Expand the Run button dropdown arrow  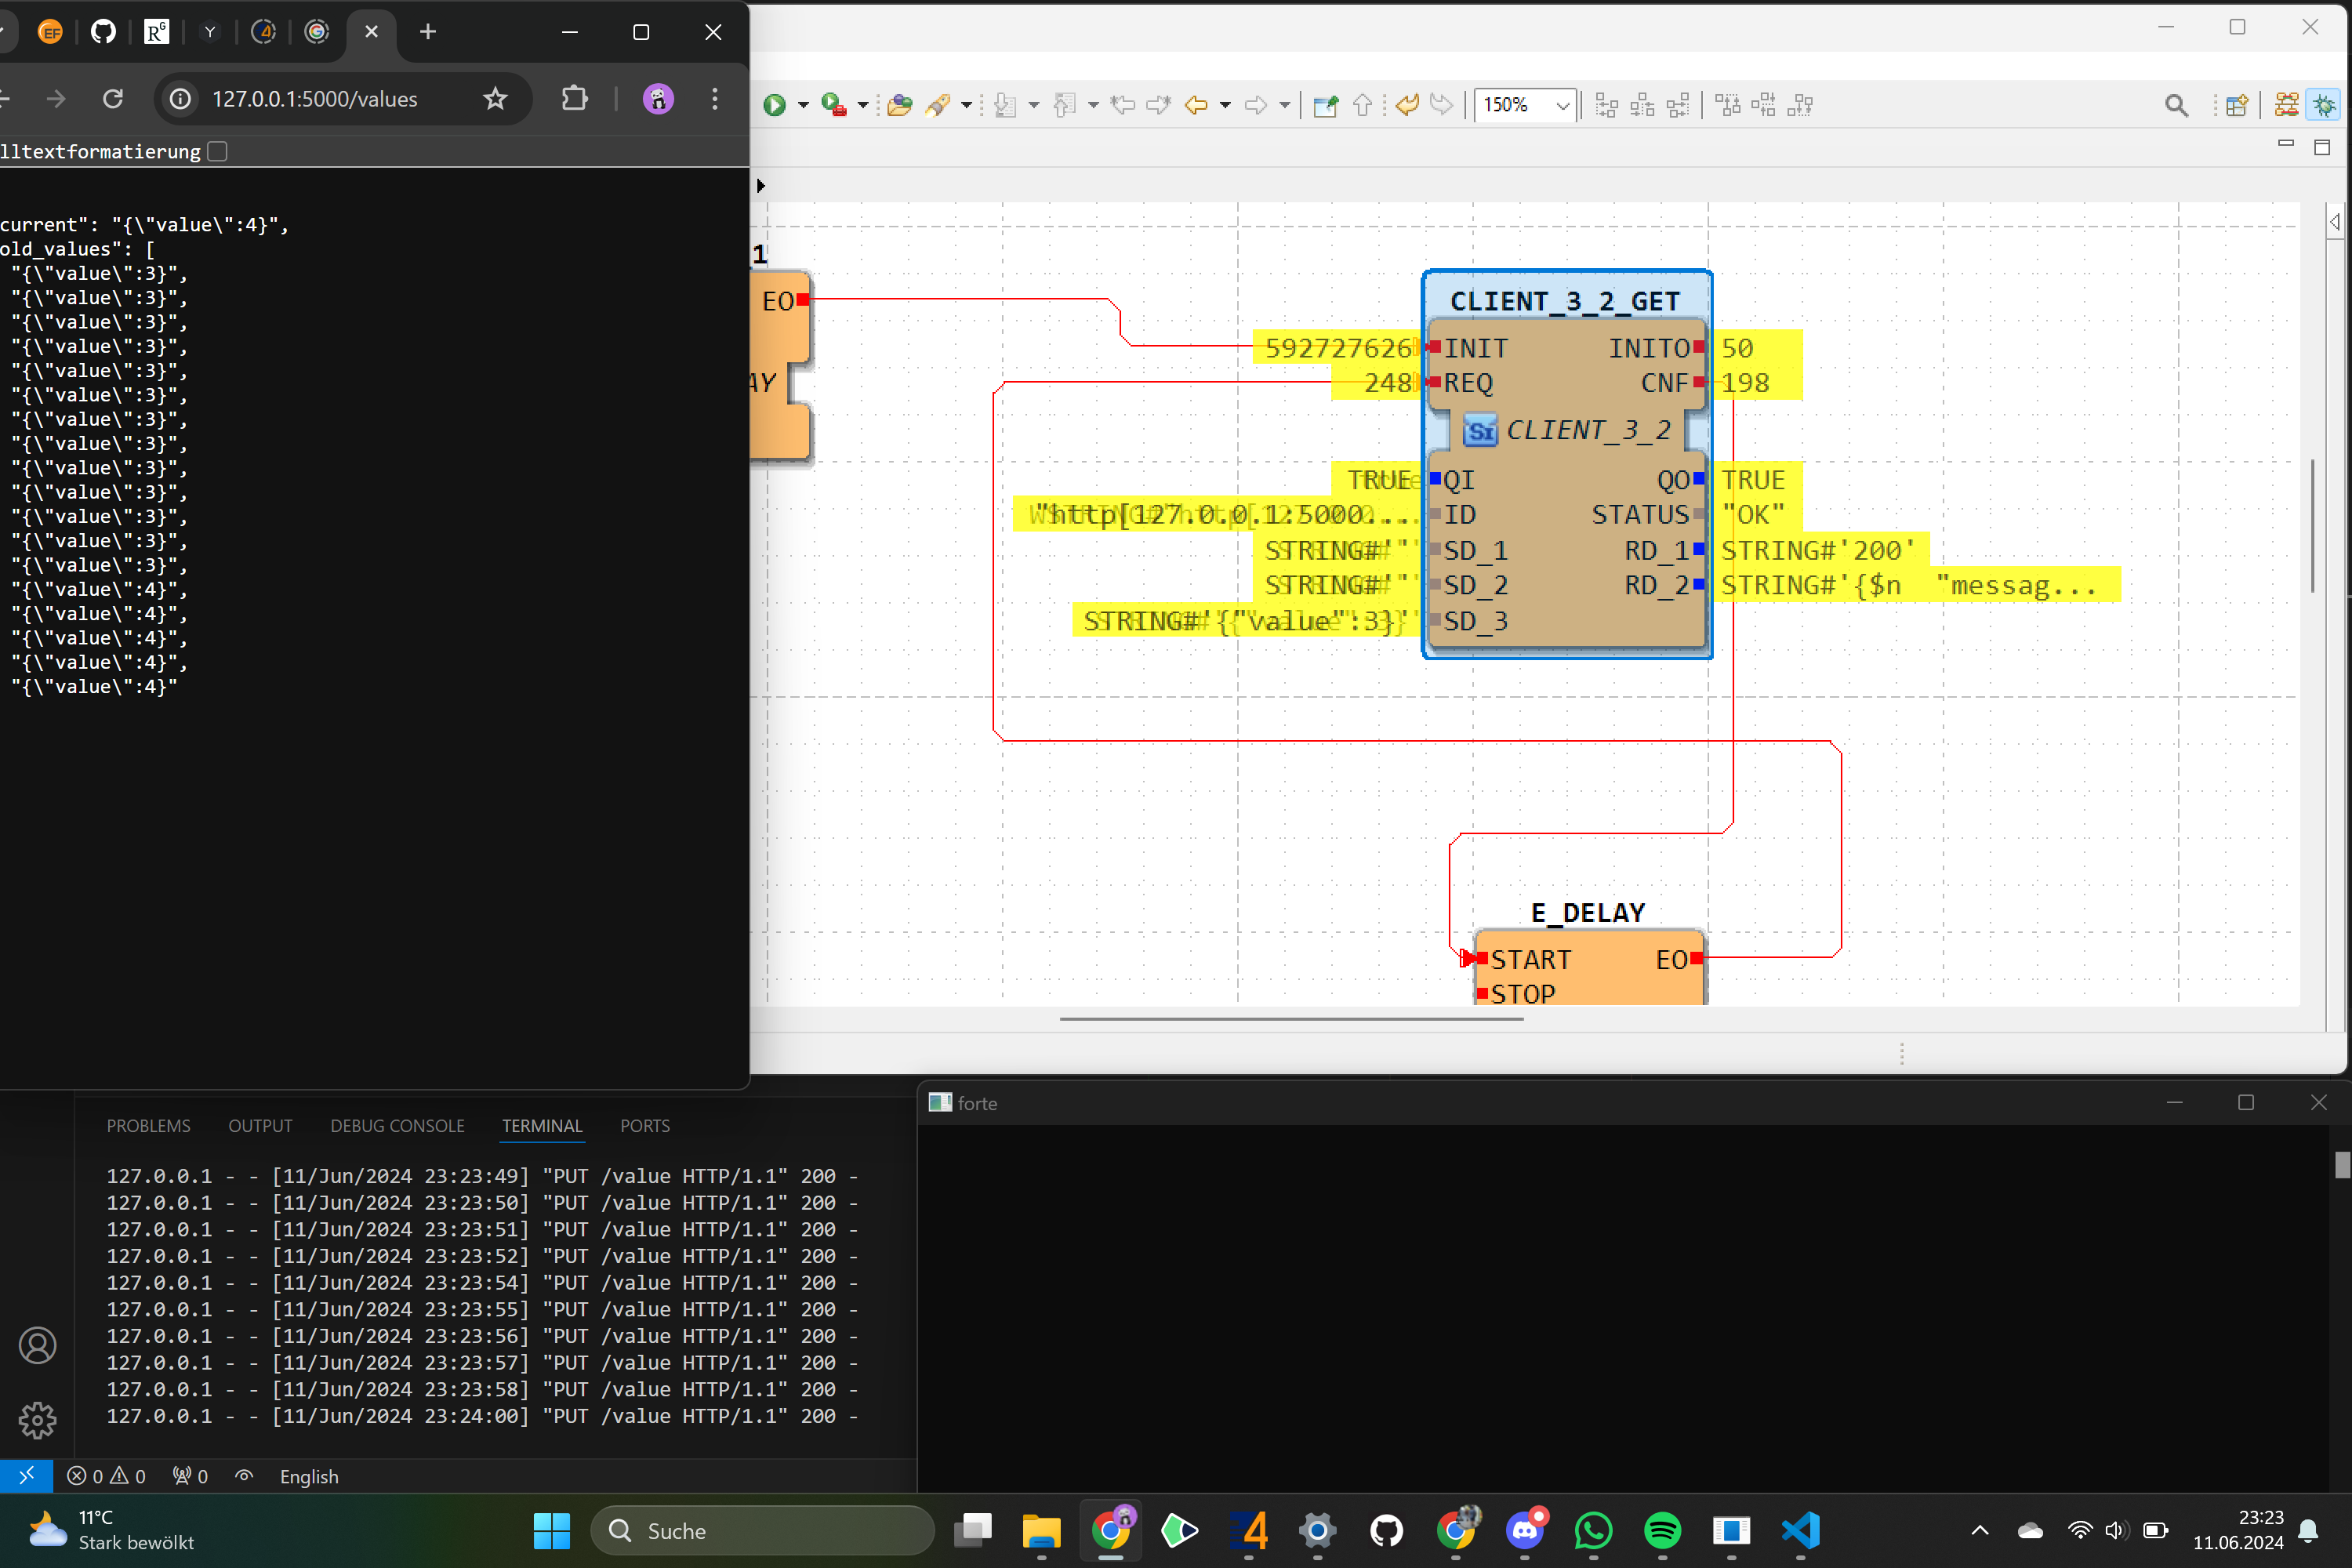(x=803, y=105)
